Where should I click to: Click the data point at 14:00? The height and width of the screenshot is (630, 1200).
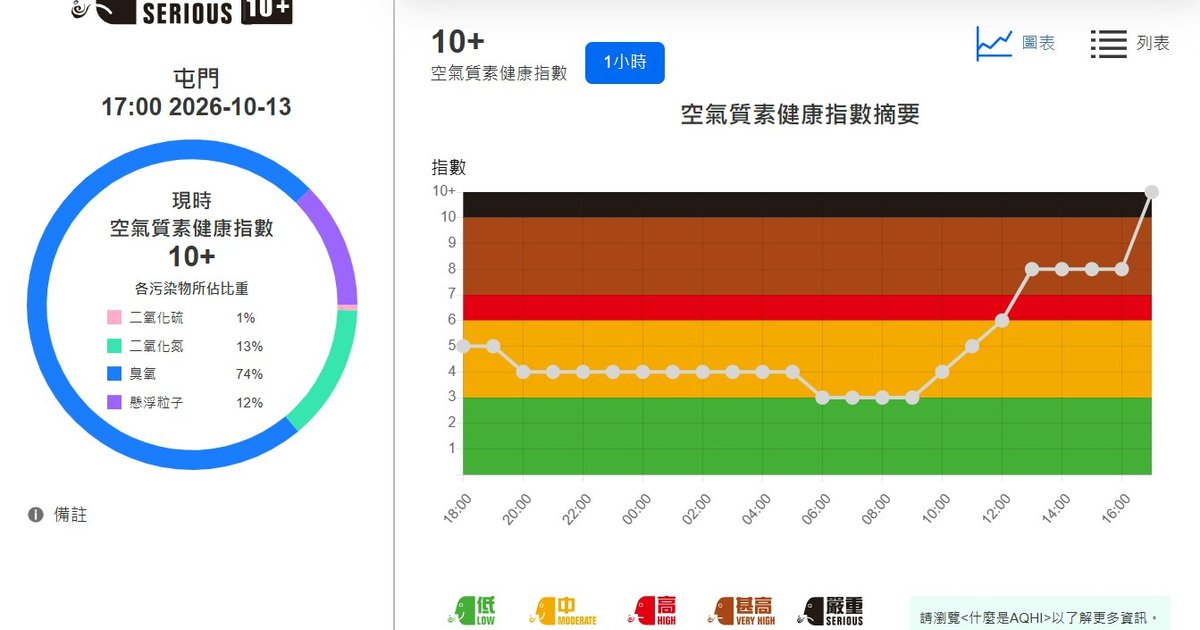click(1062, 269)
